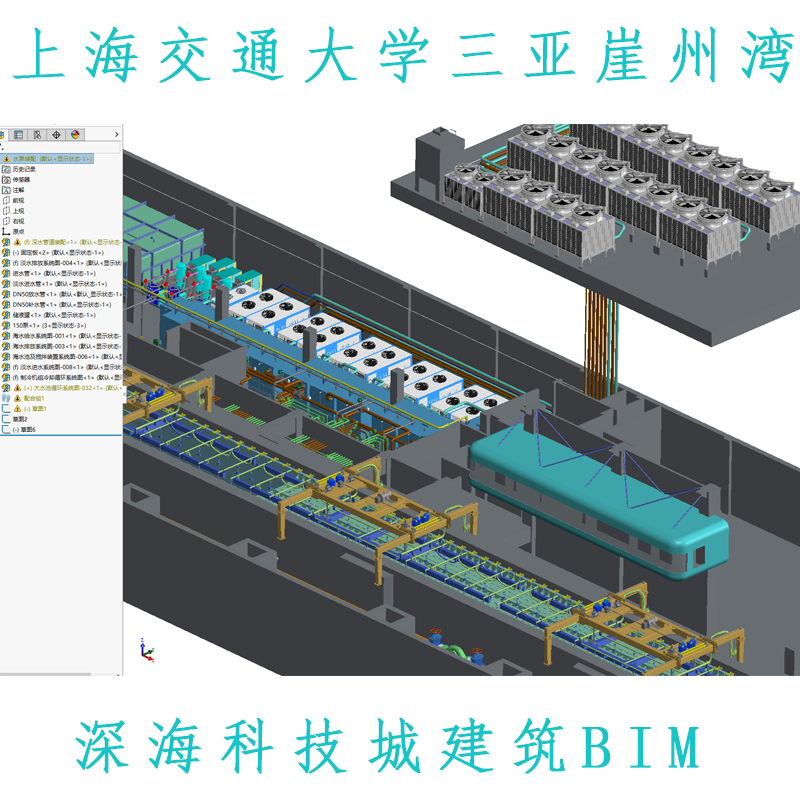The width and height of the screenshot is (800, 800).
Task: Select 储液罐<1> component icon
Action: (6, 315)
